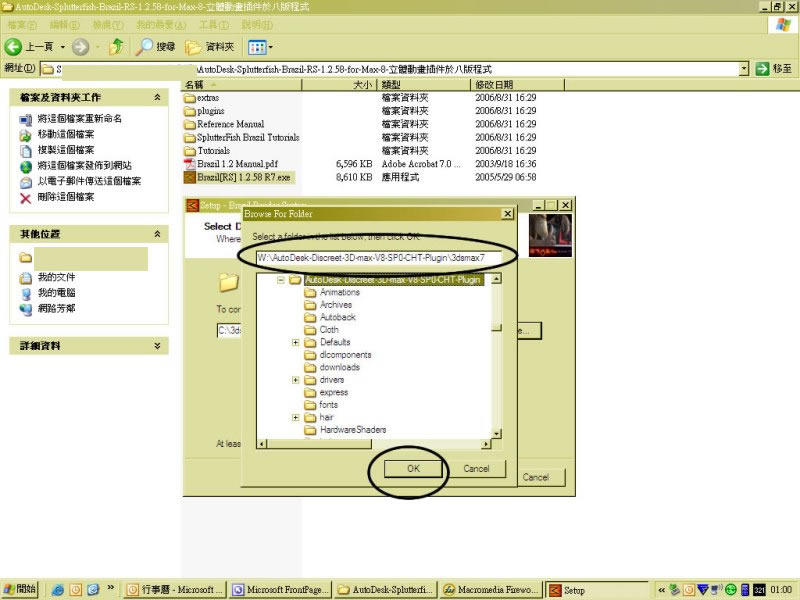800x600 pixels.
Task: Open the back button history dropdown arrow
Action: [x=63, y=47]
